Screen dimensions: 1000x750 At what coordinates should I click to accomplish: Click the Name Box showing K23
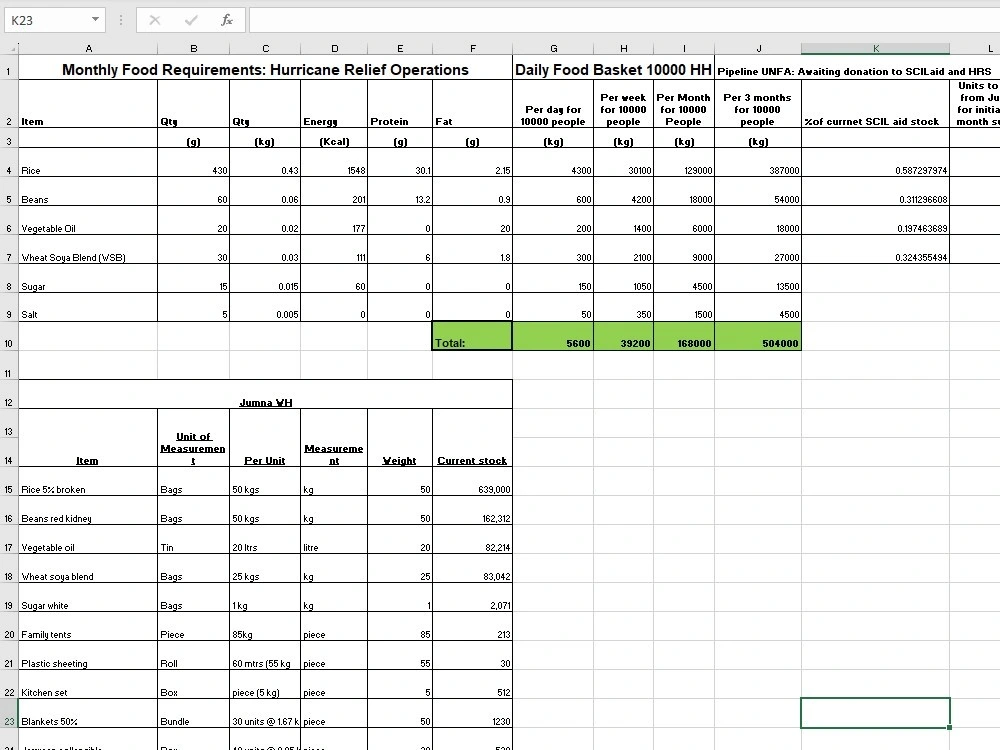click(47, 20)
